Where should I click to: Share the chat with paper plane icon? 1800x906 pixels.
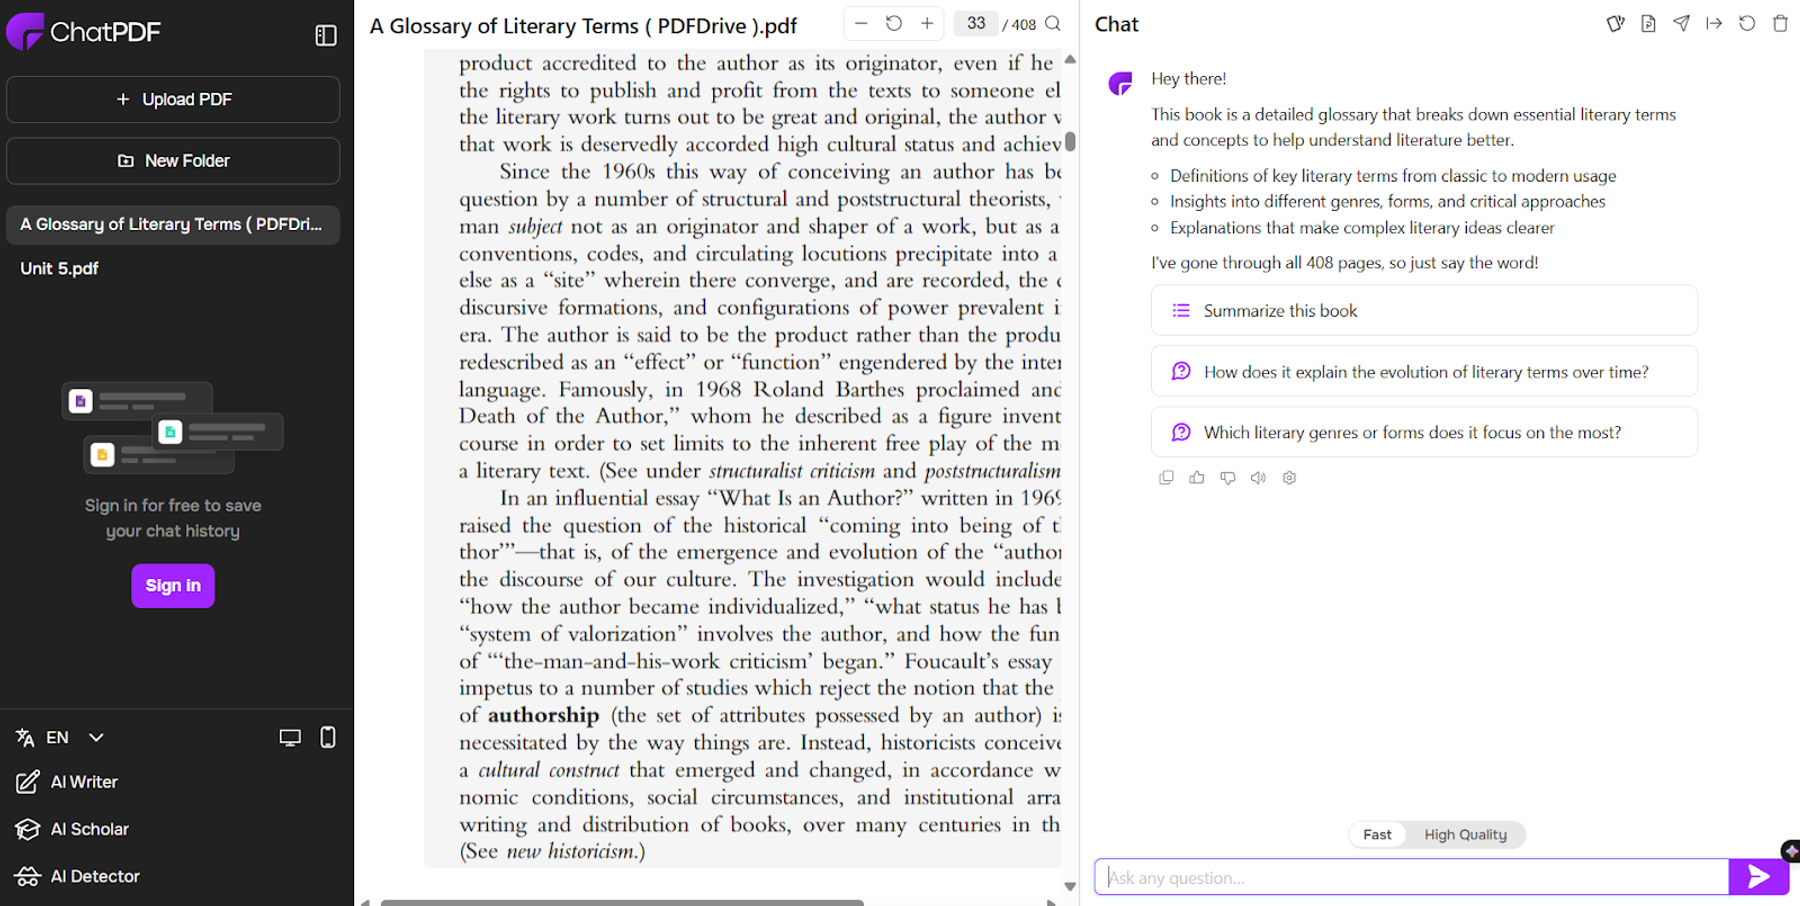[x=1681, y=23]
